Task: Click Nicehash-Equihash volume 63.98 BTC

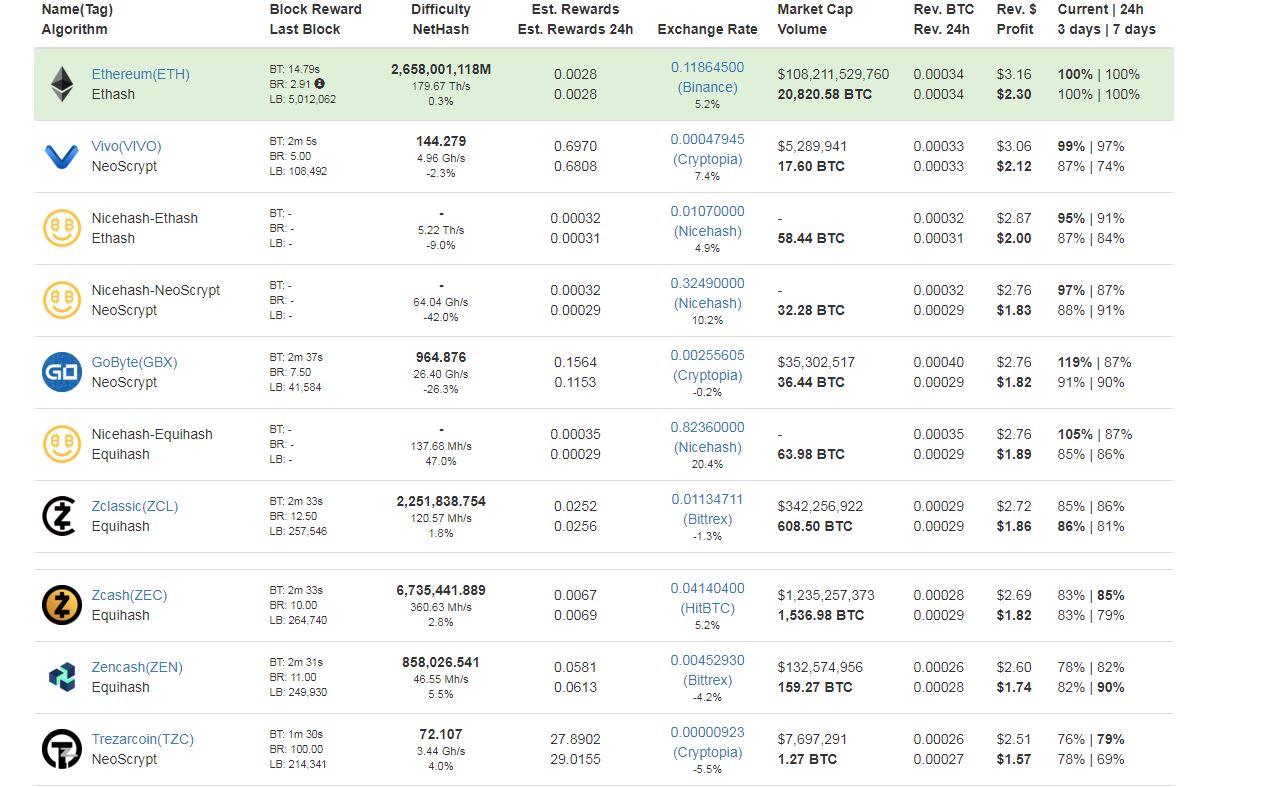Action: [811, 454]
